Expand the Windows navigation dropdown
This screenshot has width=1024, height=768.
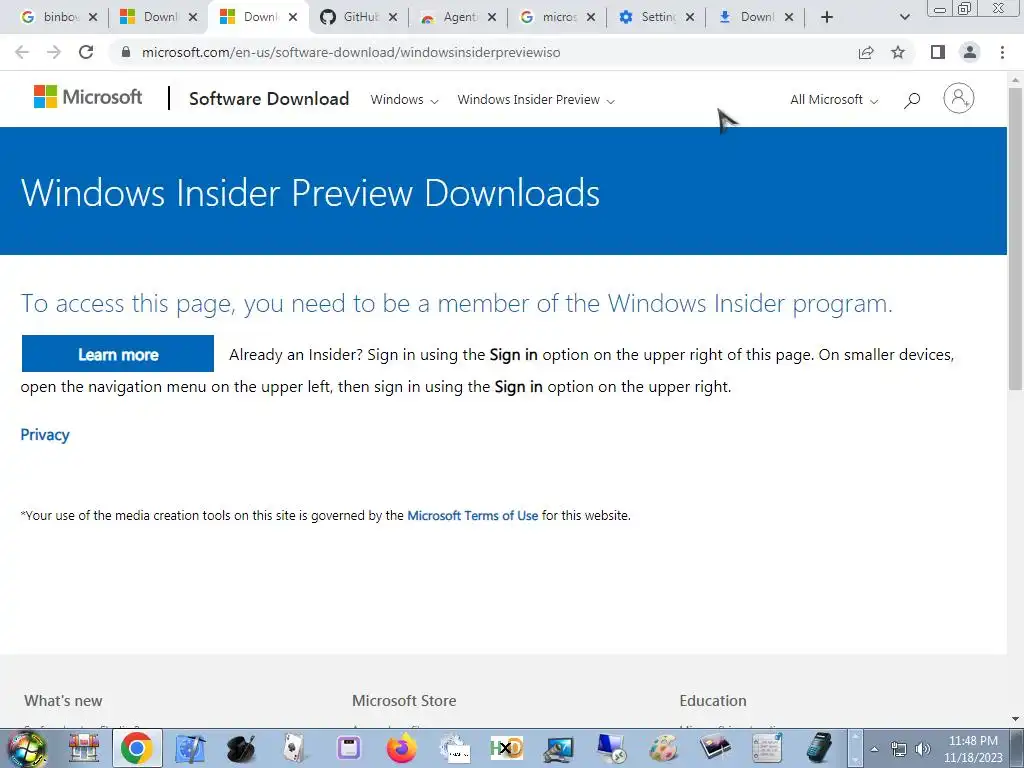pyautogui.click(x=404, y=100)
